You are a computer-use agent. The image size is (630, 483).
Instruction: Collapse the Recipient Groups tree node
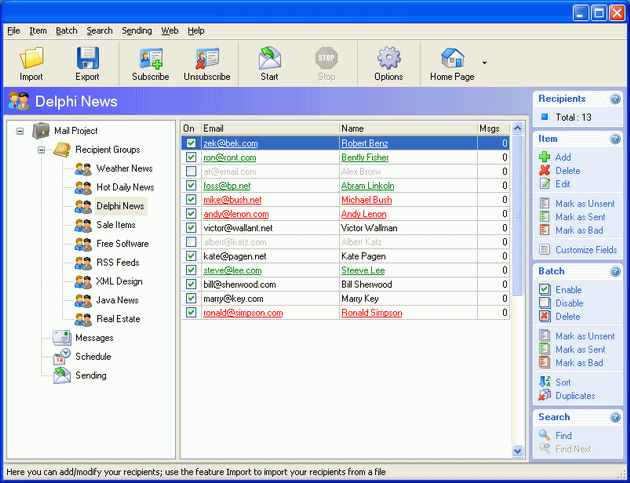42,150
